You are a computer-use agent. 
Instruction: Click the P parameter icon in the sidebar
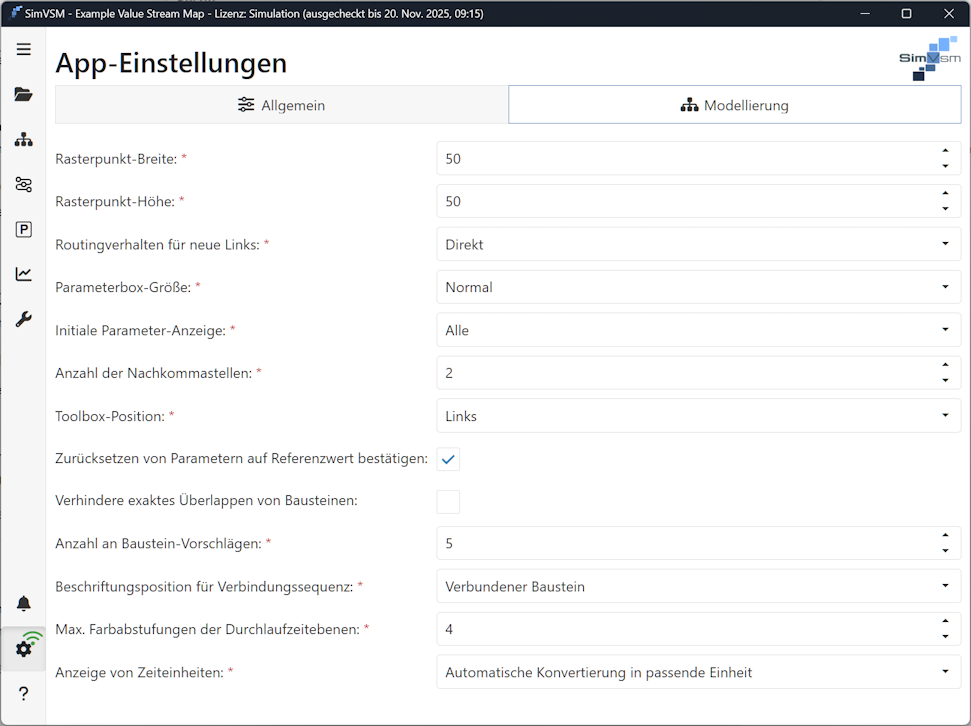(x=23, y=229)
